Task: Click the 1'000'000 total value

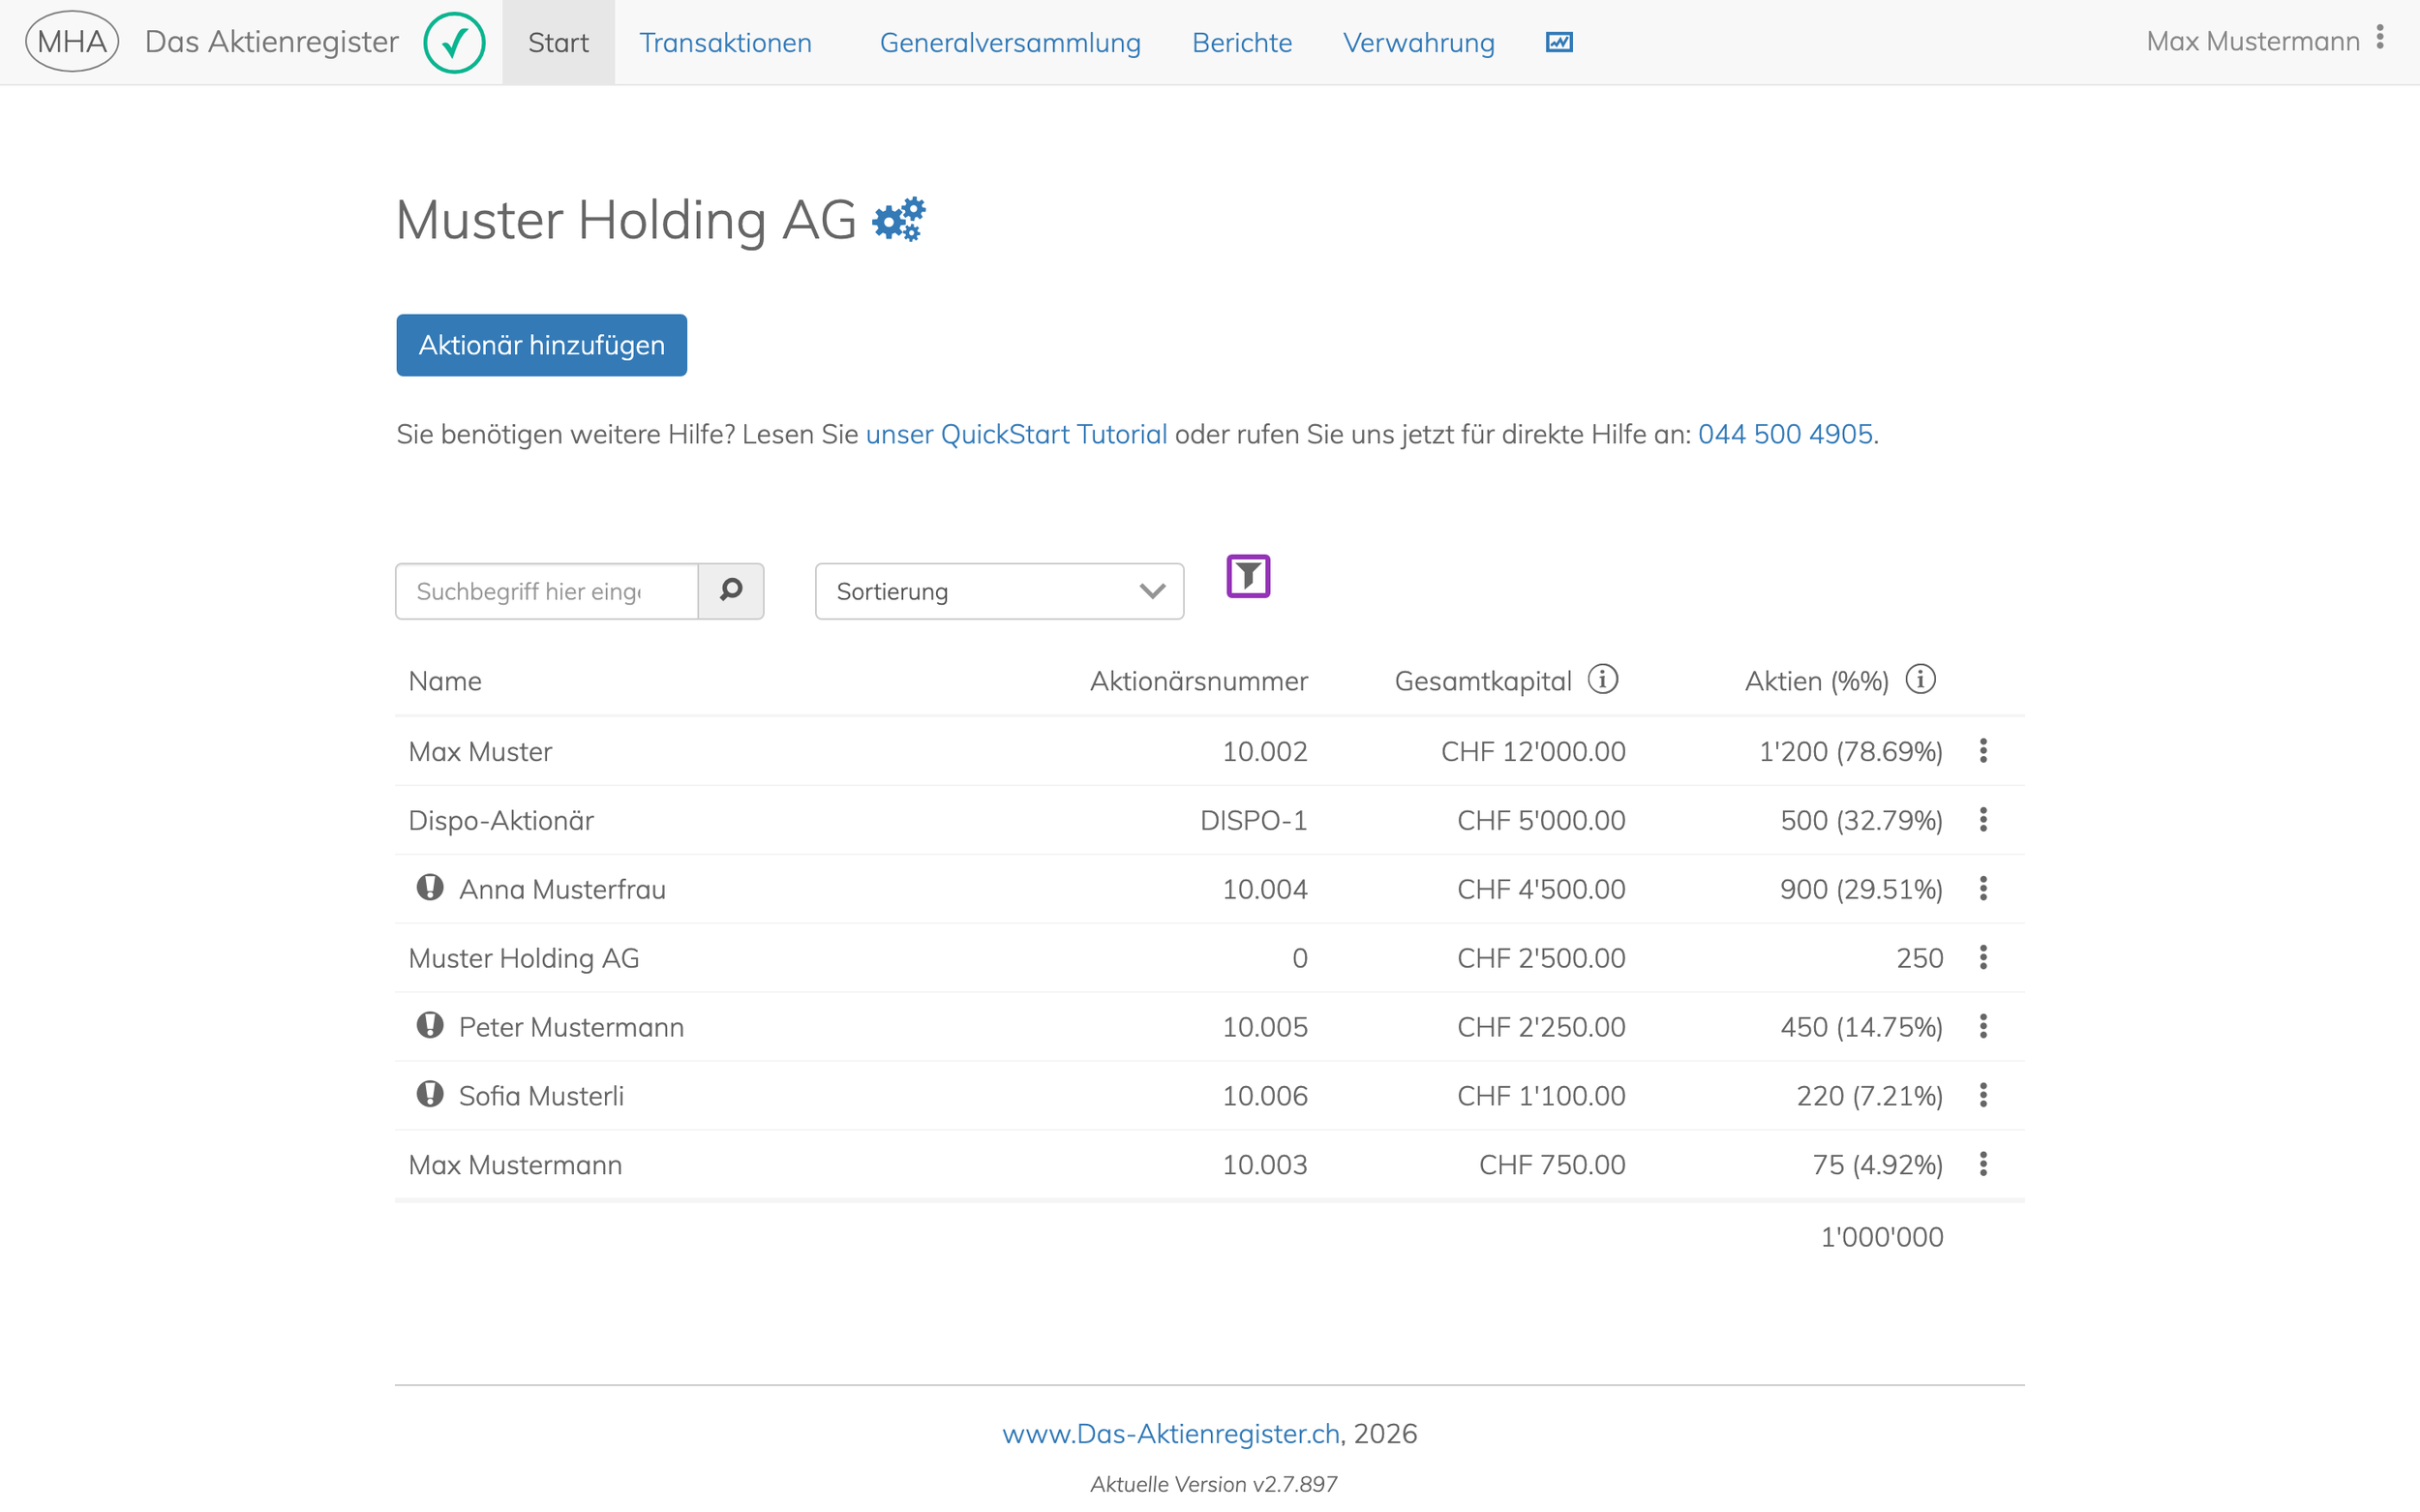Action: point(1881,1237)
